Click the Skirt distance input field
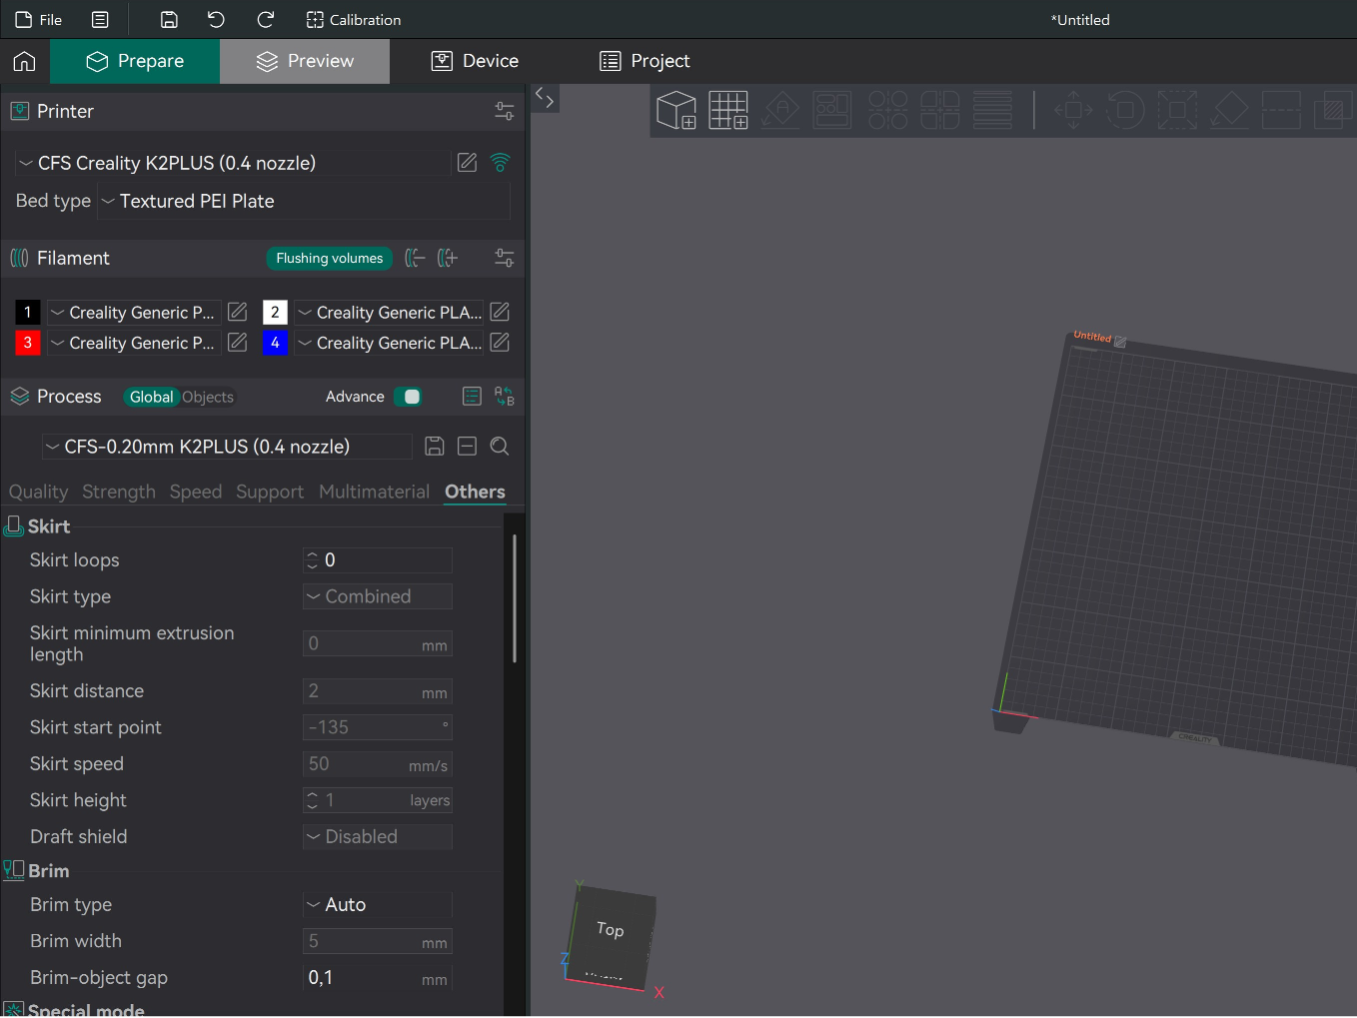Image resolution: width=1357 pixels, height=1018 pixels. (378, 691)
